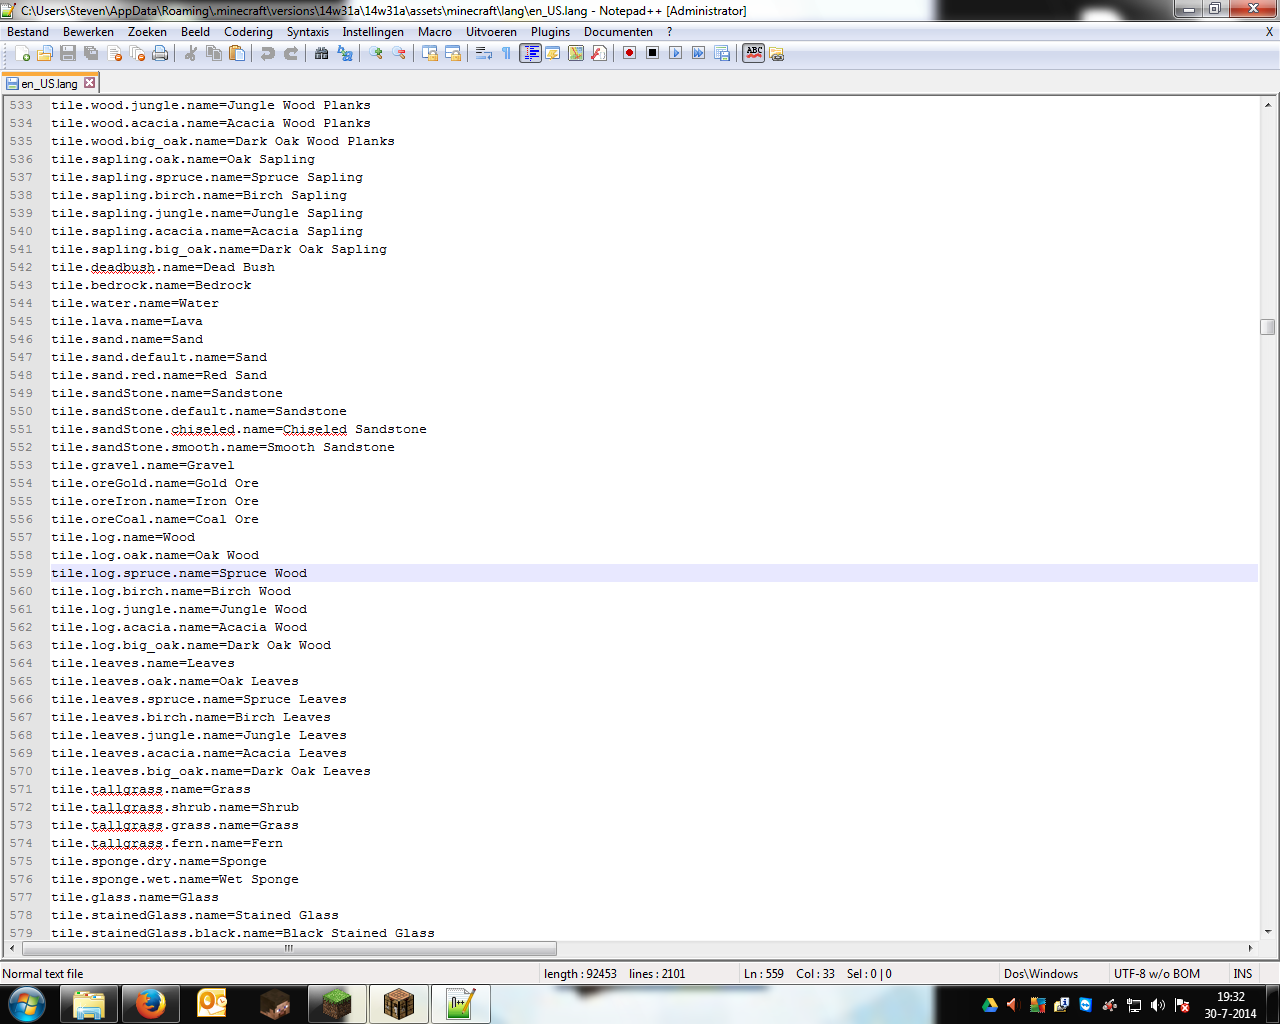Screen dimensions: 1280x1024
Task: Click line number 550 in the margin
Action: [x=21, y=411]
